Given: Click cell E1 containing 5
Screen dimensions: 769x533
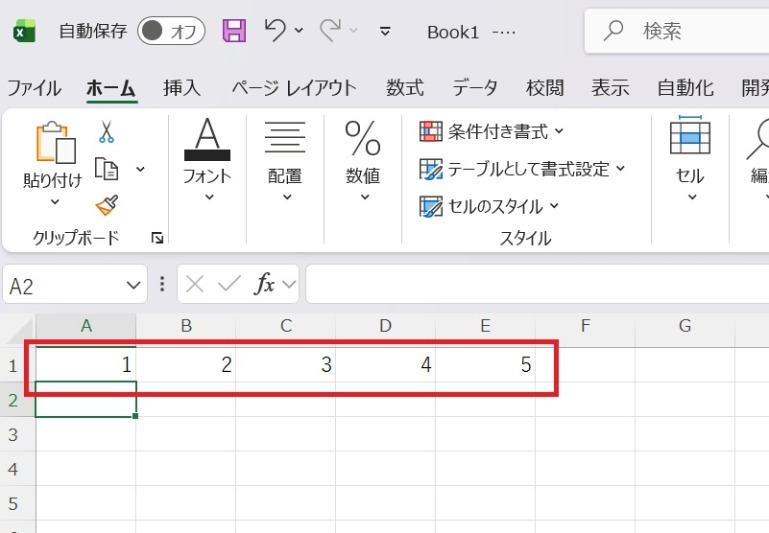Looking at the screenshot, I should pos(486,365).
